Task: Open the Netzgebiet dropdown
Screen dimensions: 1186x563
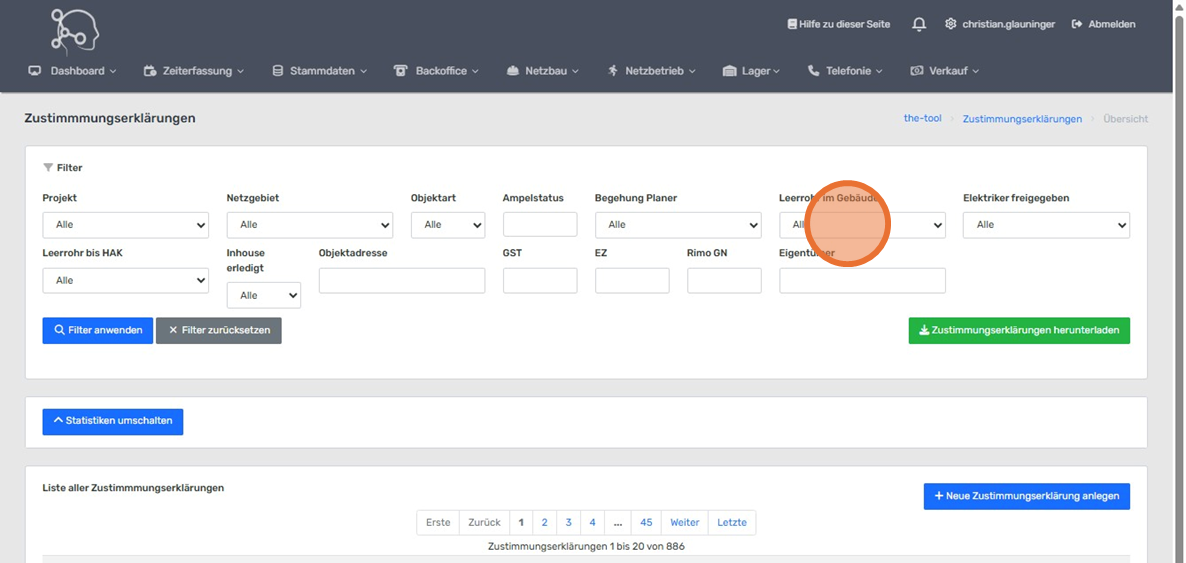Action: [x=309, y=225]
